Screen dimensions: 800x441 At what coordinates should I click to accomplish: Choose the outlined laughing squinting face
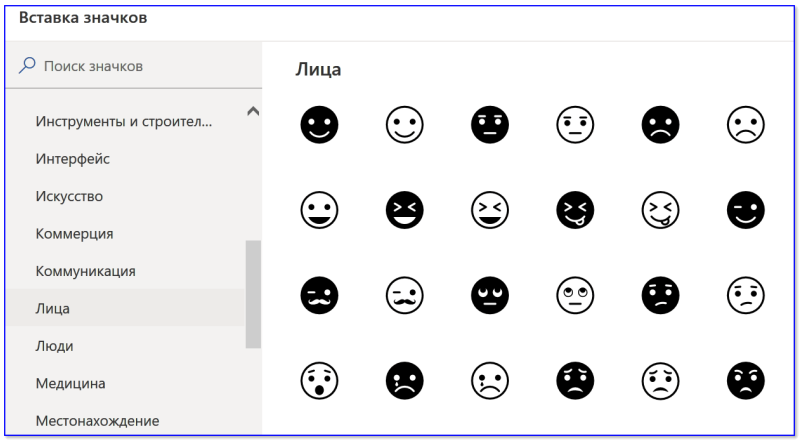[x=490, y=210]
